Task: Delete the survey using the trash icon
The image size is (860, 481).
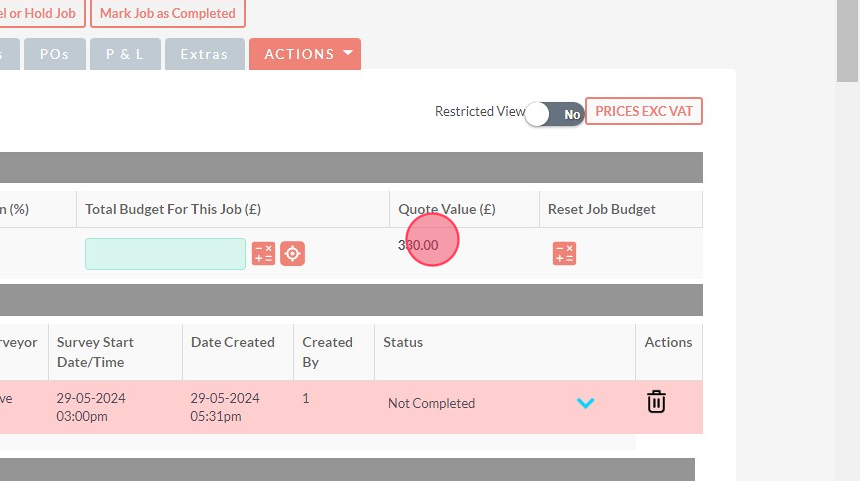Action: (656, 402)
